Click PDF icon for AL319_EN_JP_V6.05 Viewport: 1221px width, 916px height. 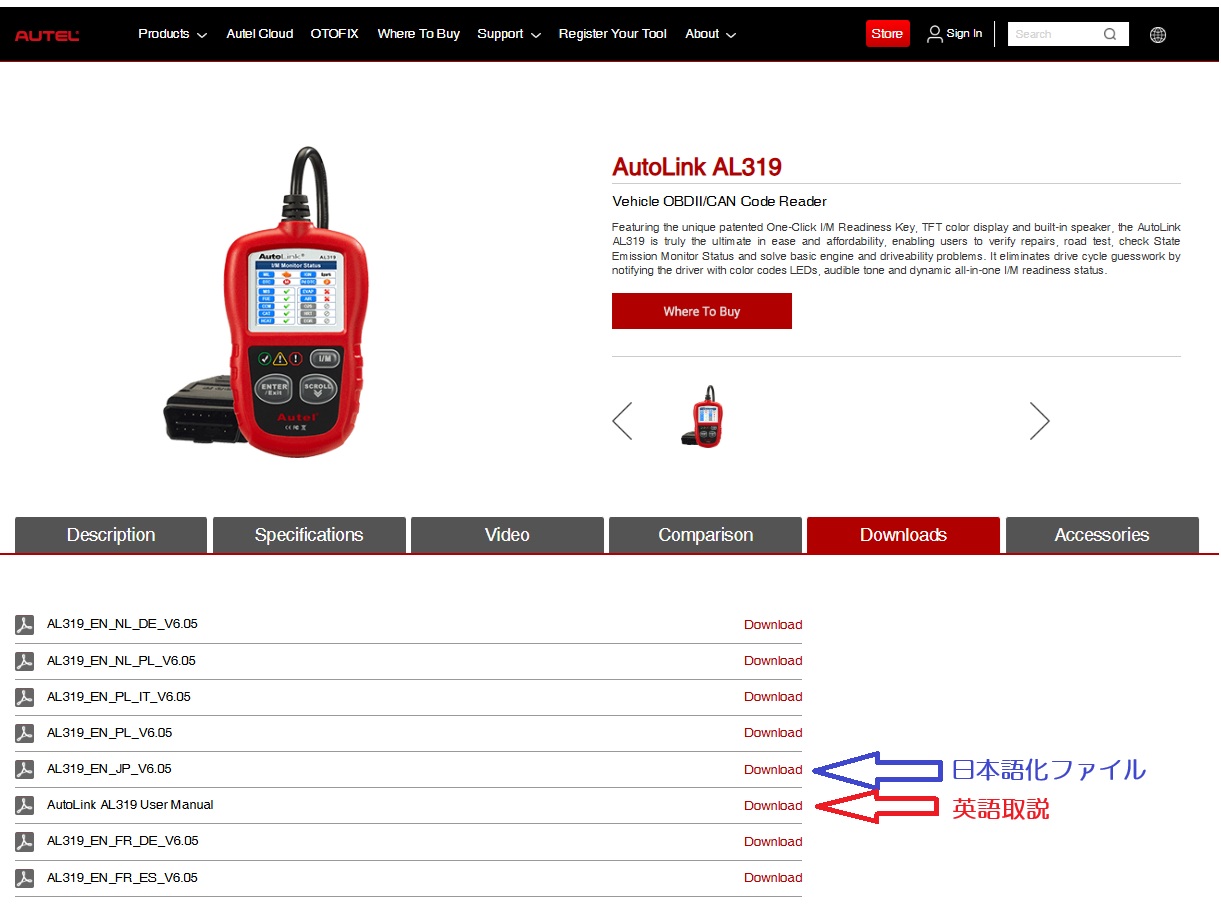25,769
